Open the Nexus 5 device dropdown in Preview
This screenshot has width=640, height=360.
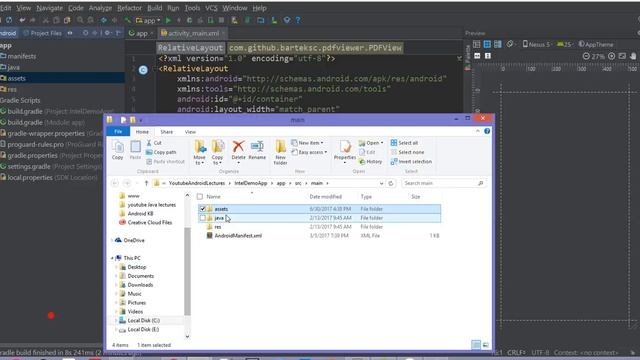coord(537,44)
